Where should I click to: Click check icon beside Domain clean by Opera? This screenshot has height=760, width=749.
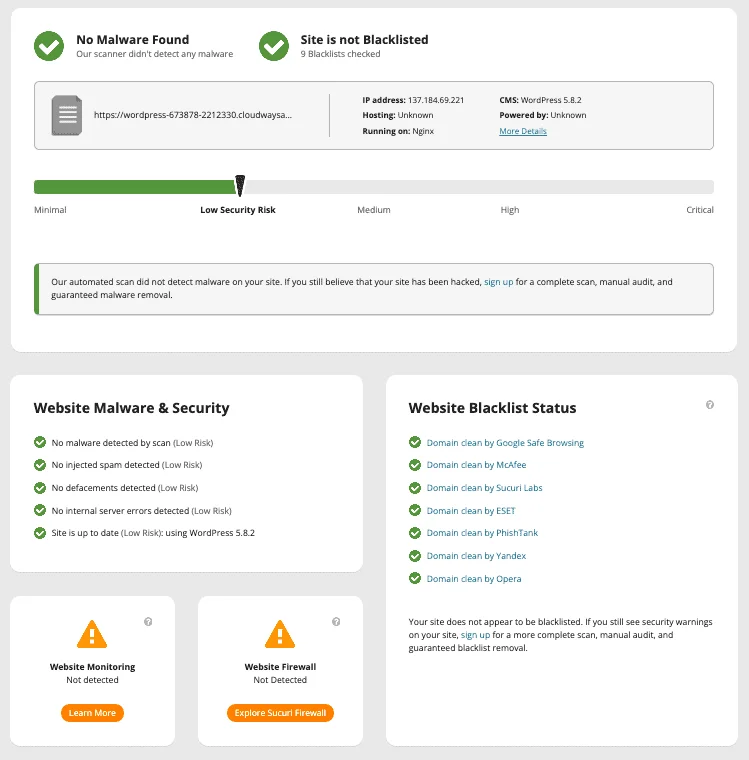pos(415,579)
